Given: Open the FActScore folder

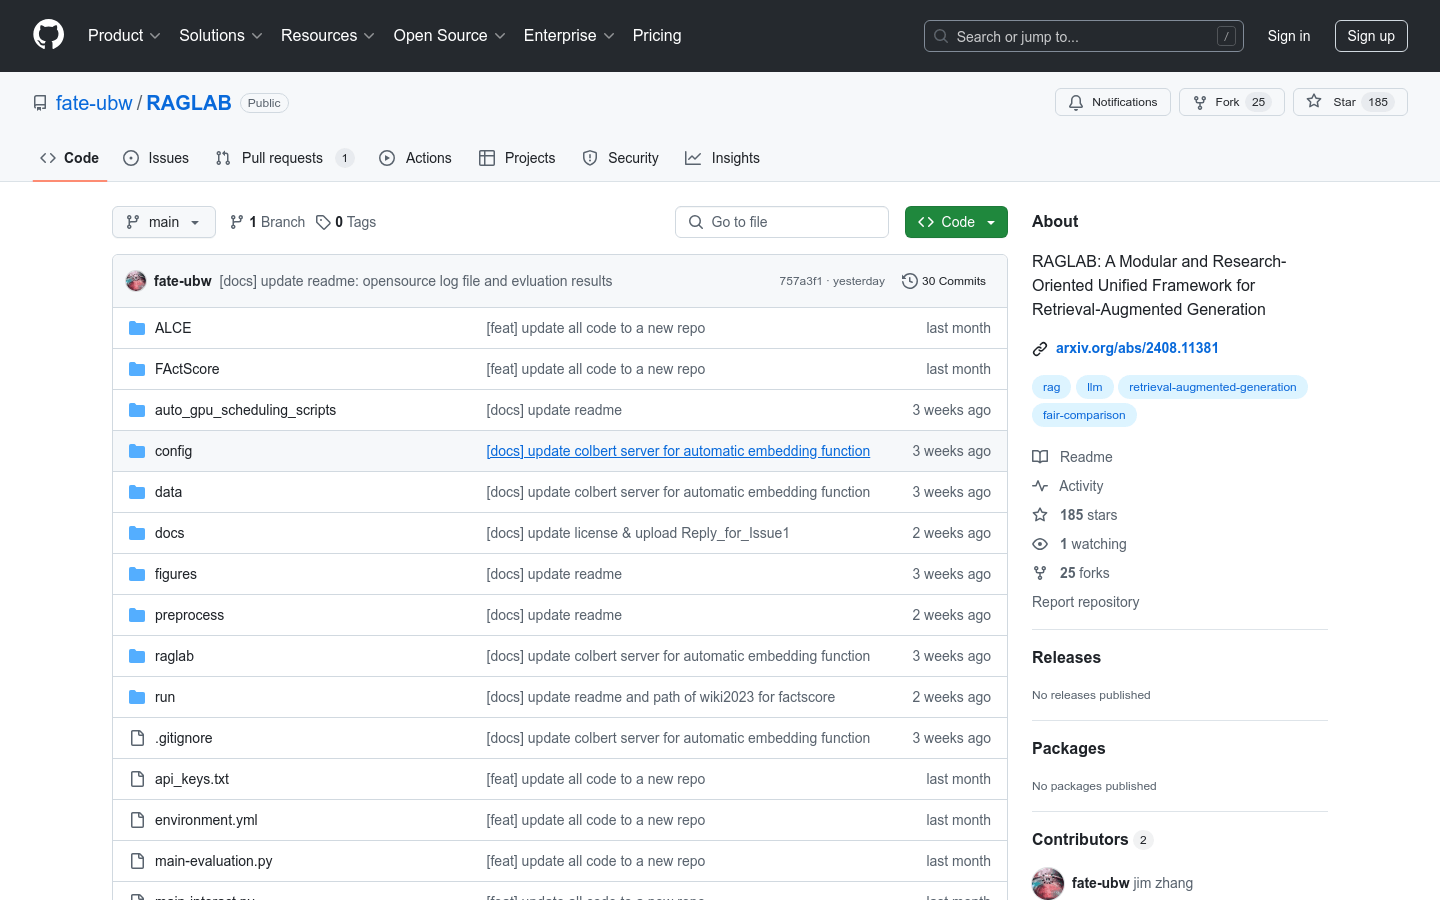Looking at the screenshot, I should (x=187, y=369).
